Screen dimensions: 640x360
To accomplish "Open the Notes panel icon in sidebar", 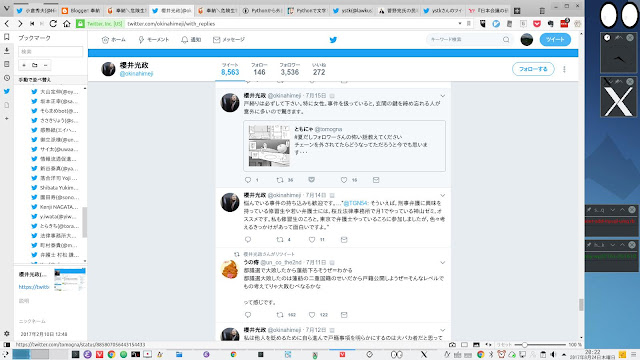I will [x=7, y=64].
